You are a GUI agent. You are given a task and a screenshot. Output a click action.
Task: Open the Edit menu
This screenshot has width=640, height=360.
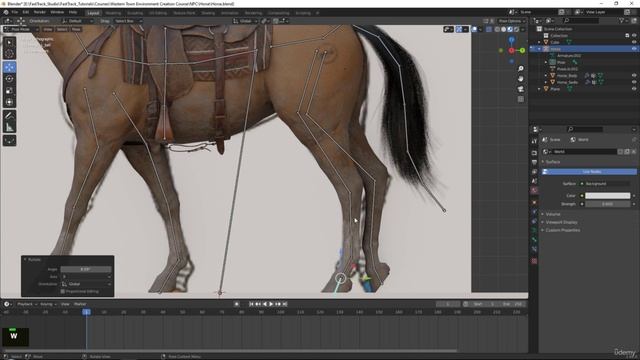26,12
